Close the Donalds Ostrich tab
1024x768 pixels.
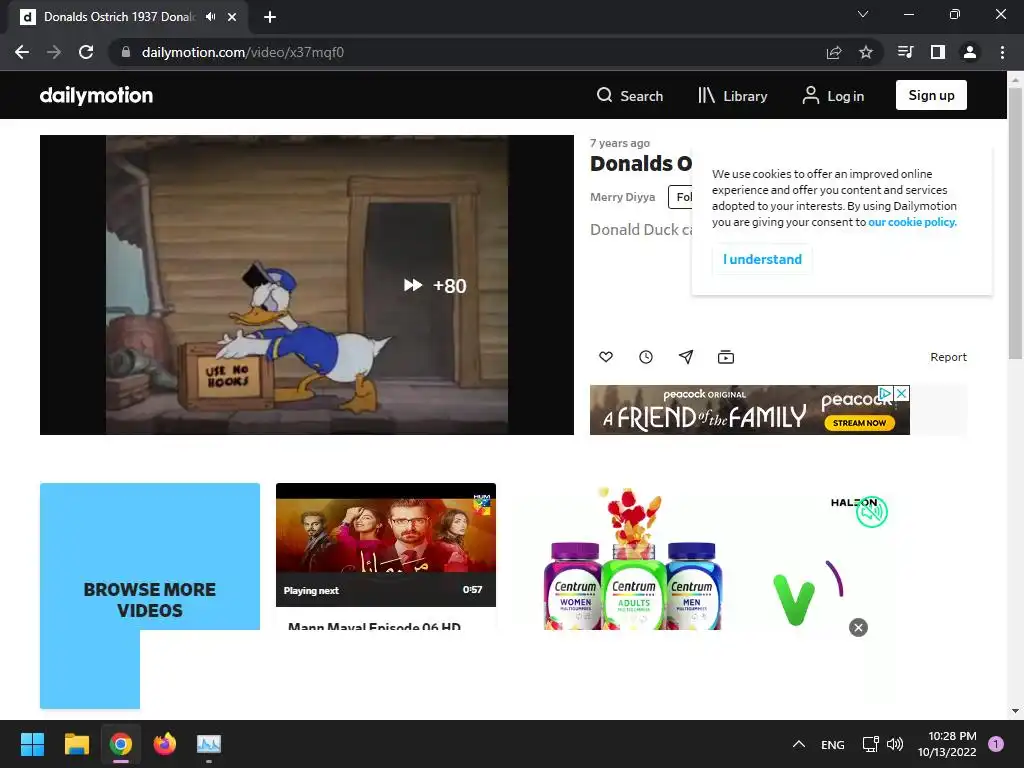coord(232,17)
